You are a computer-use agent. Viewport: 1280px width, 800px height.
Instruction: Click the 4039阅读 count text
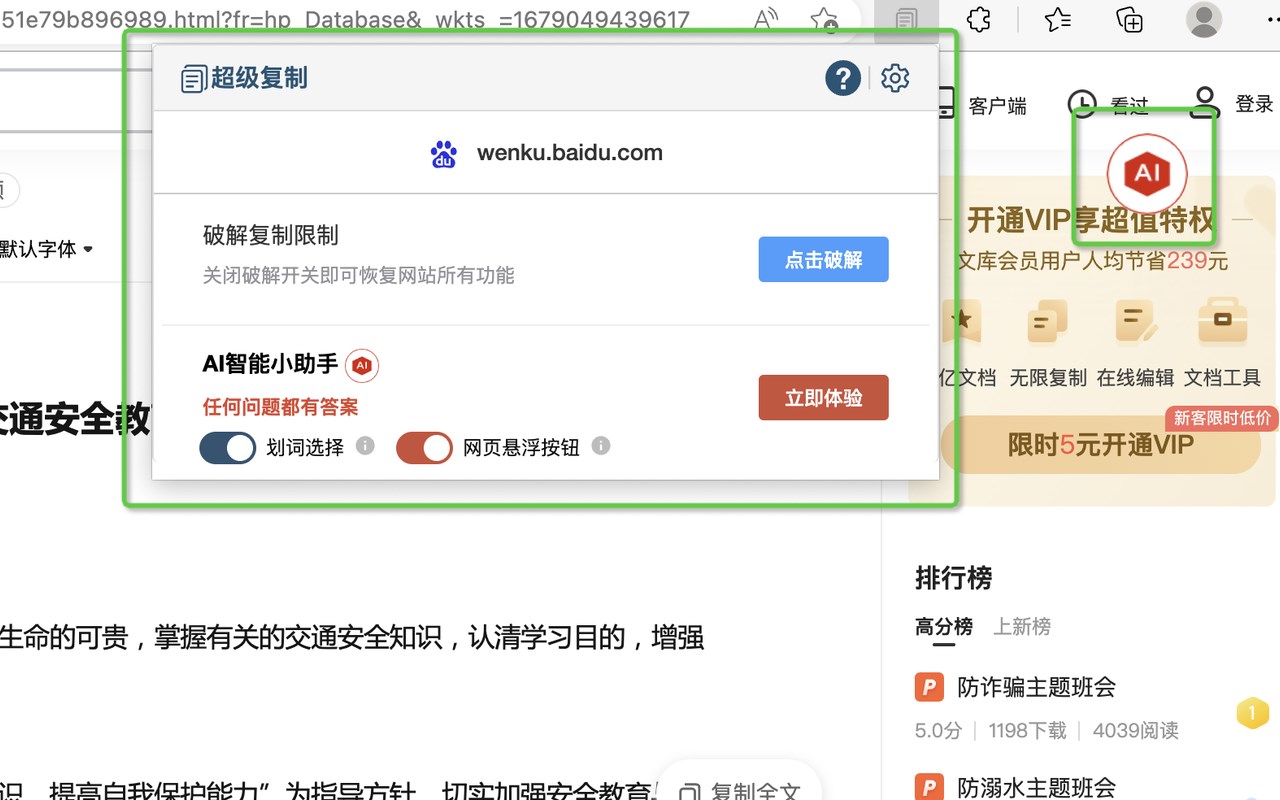click(x=1136, y=731)
